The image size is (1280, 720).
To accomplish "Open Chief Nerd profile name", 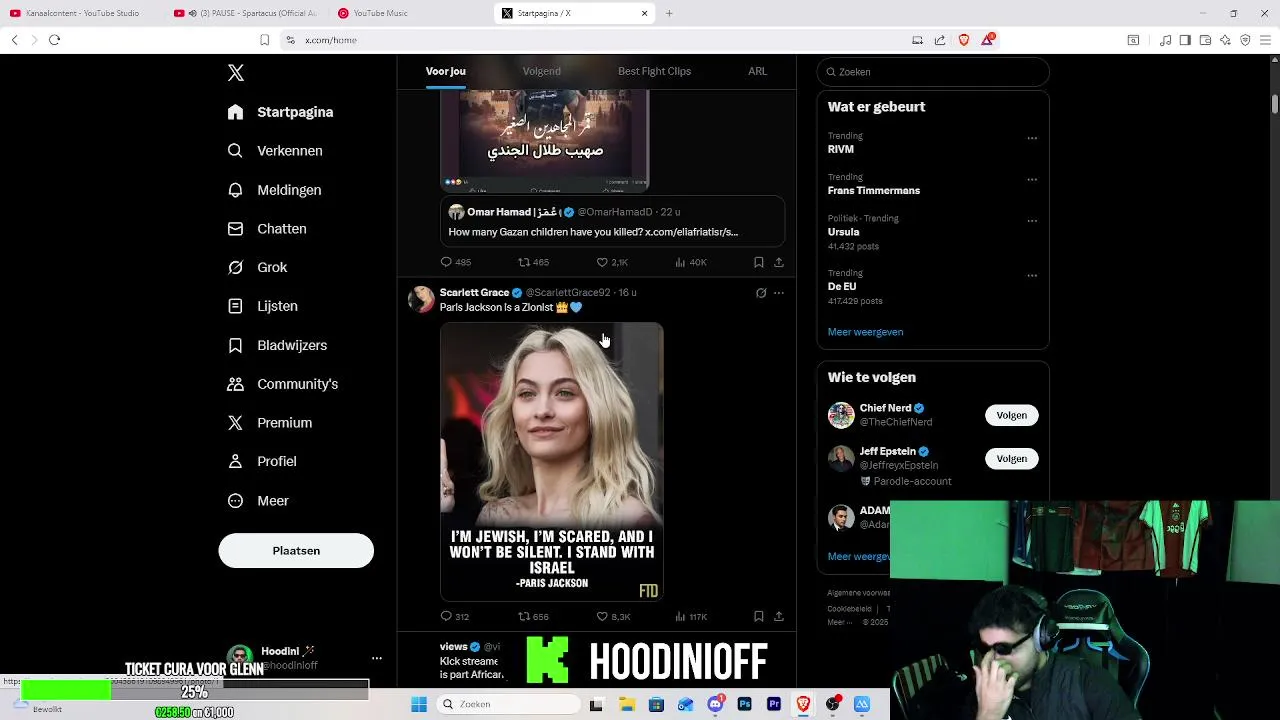I will pyautogui.click(x=885, y=408).
